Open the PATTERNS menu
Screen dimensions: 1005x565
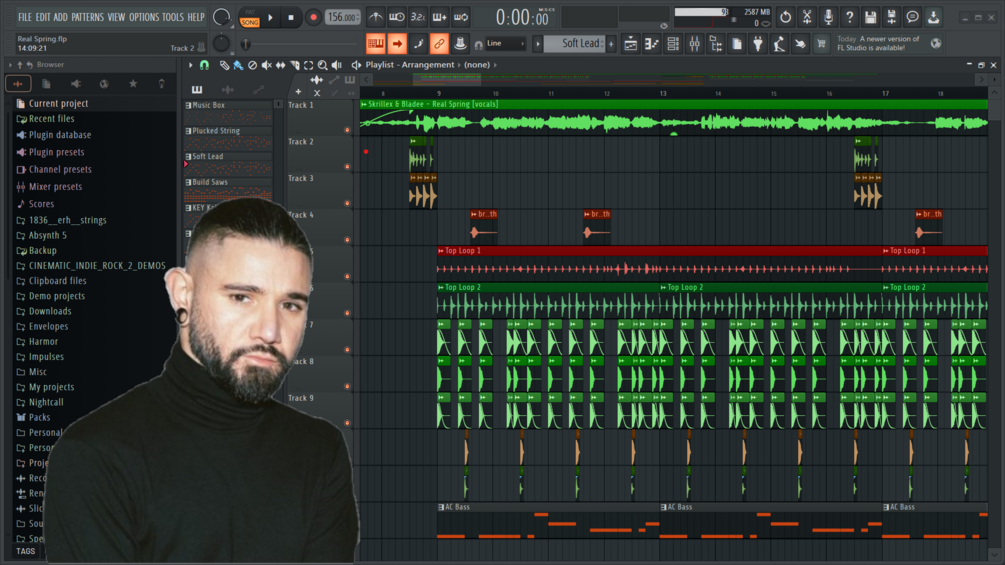(87, 17)
